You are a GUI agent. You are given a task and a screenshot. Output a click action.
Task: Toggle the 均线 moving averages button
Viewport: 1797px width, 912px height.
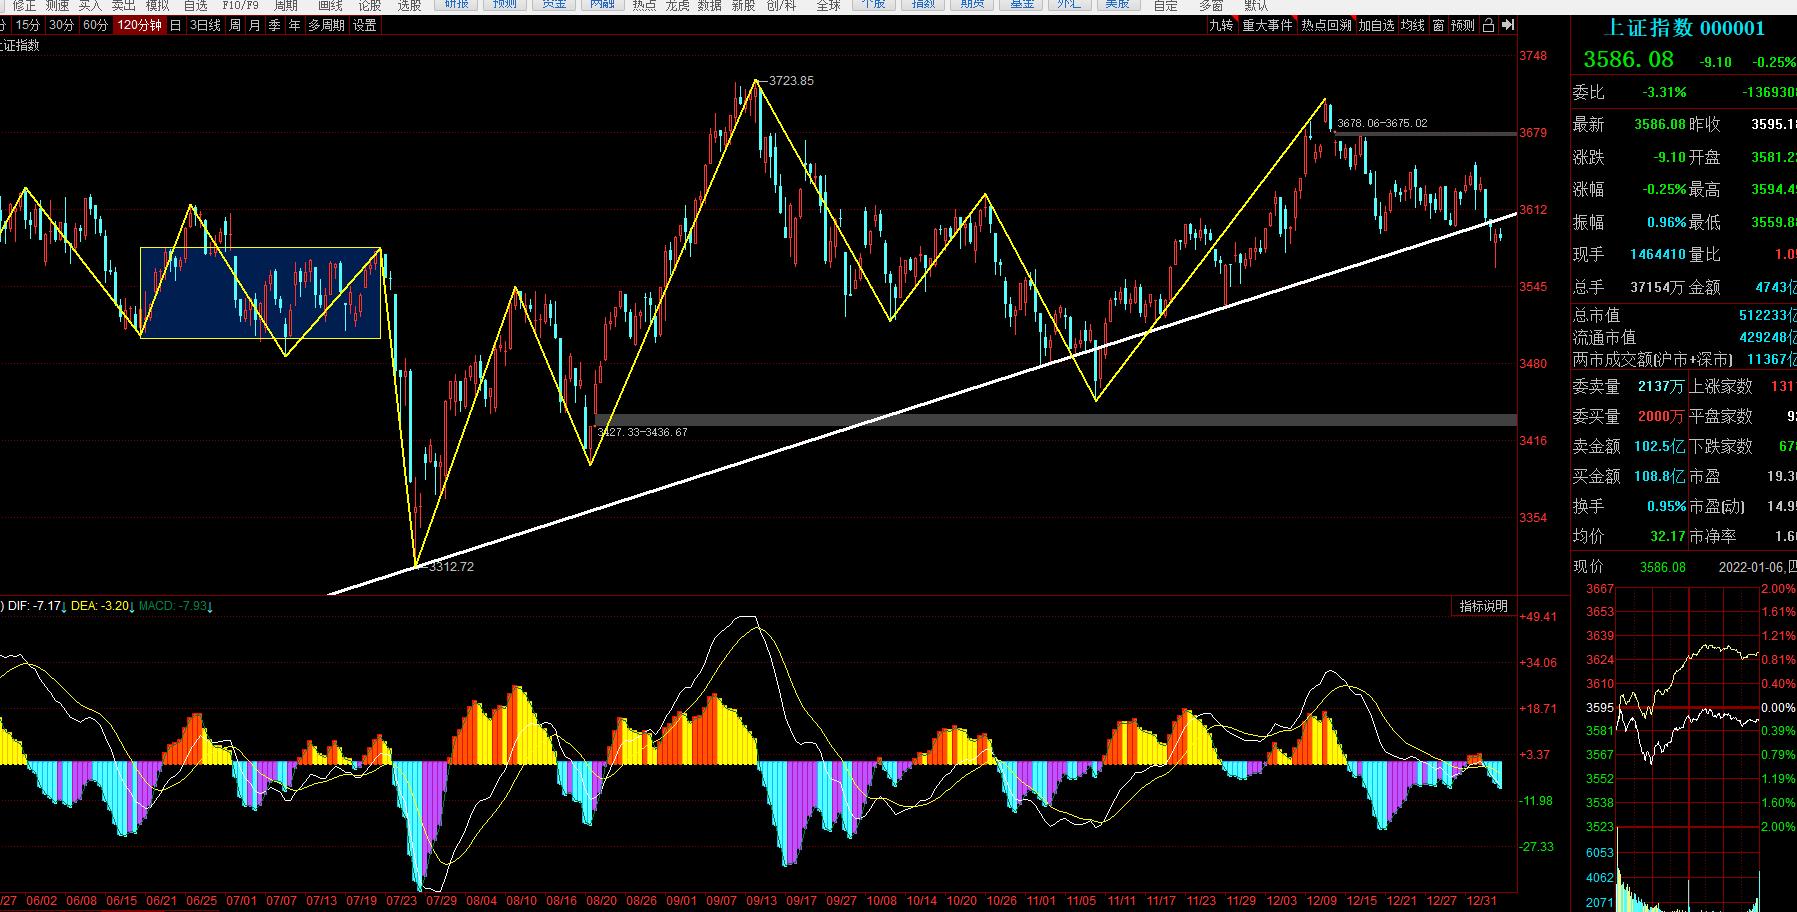tap(1412, 25)
